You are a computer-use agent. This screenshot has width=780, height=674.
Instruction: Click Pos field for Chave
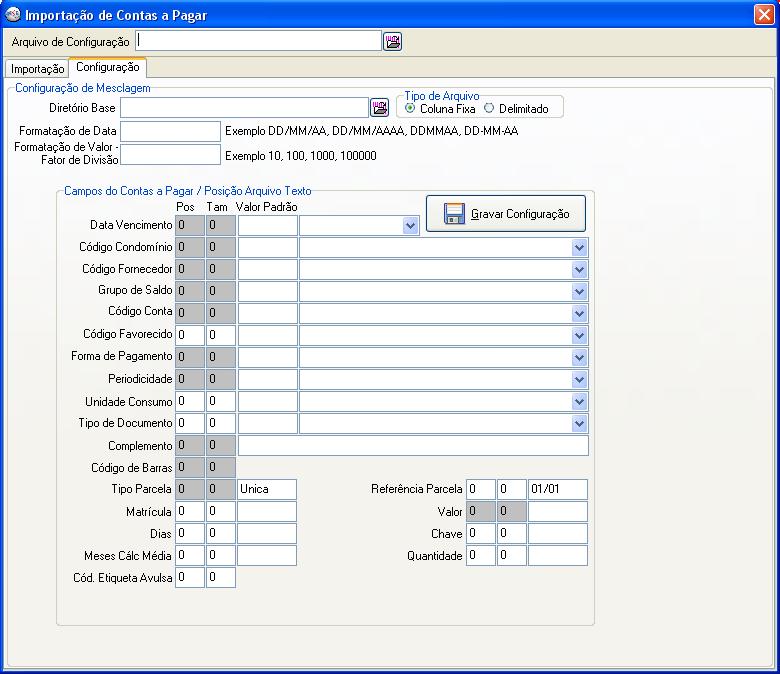481,533
